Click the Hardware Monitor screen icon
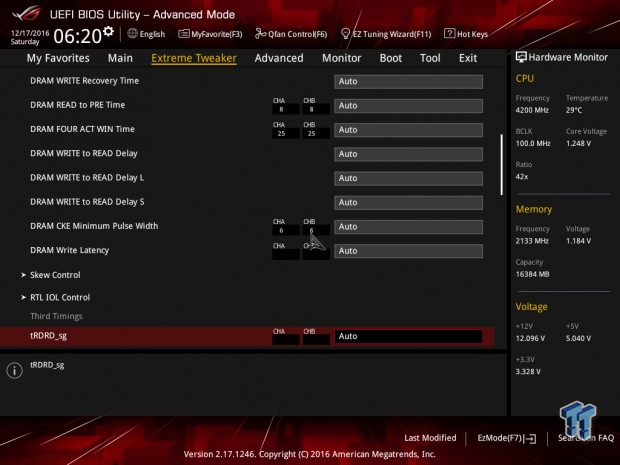Image resolution: width=620 pixels, height=465 pixels. pos(521,57)
